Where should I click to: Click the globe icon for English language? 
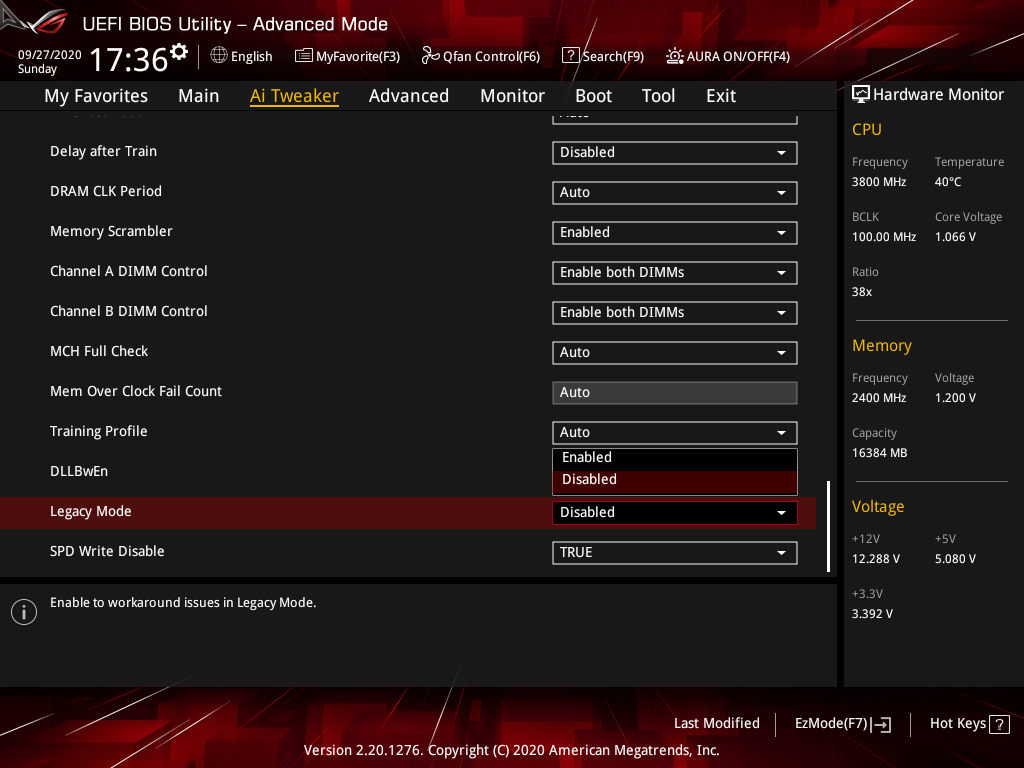click(219, 56)
